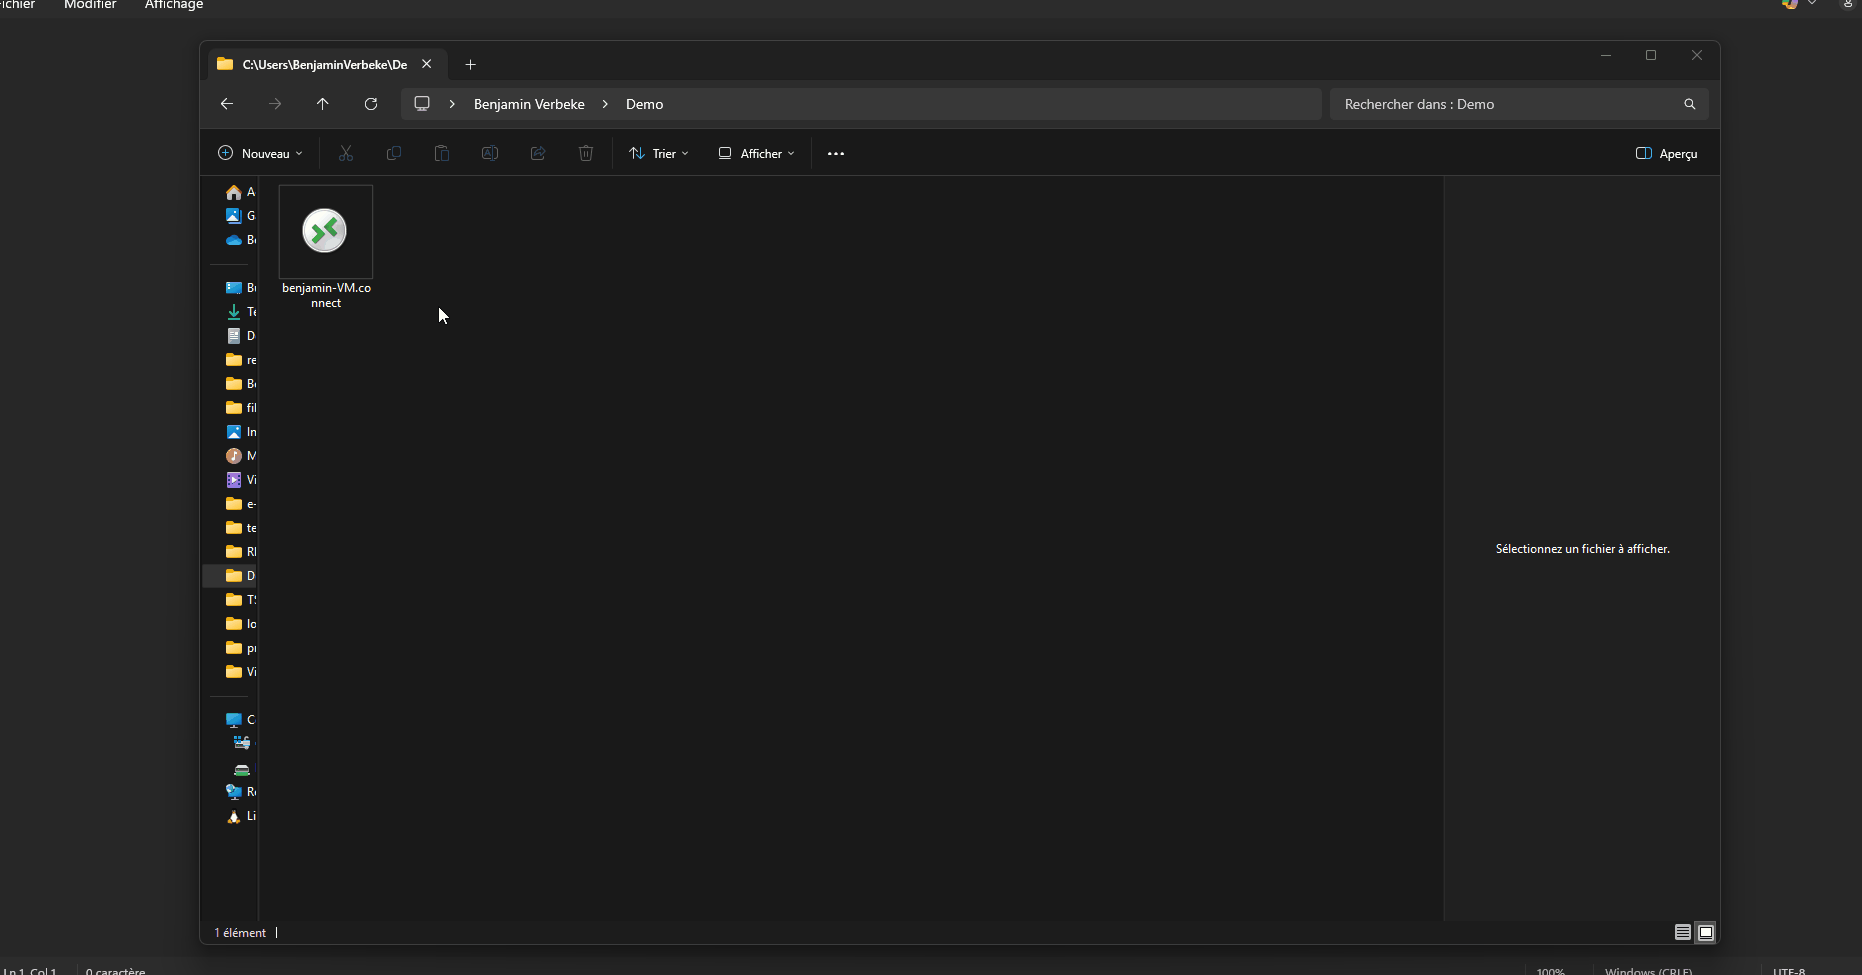Close the current Explorer tab

[x=427, y=64]
